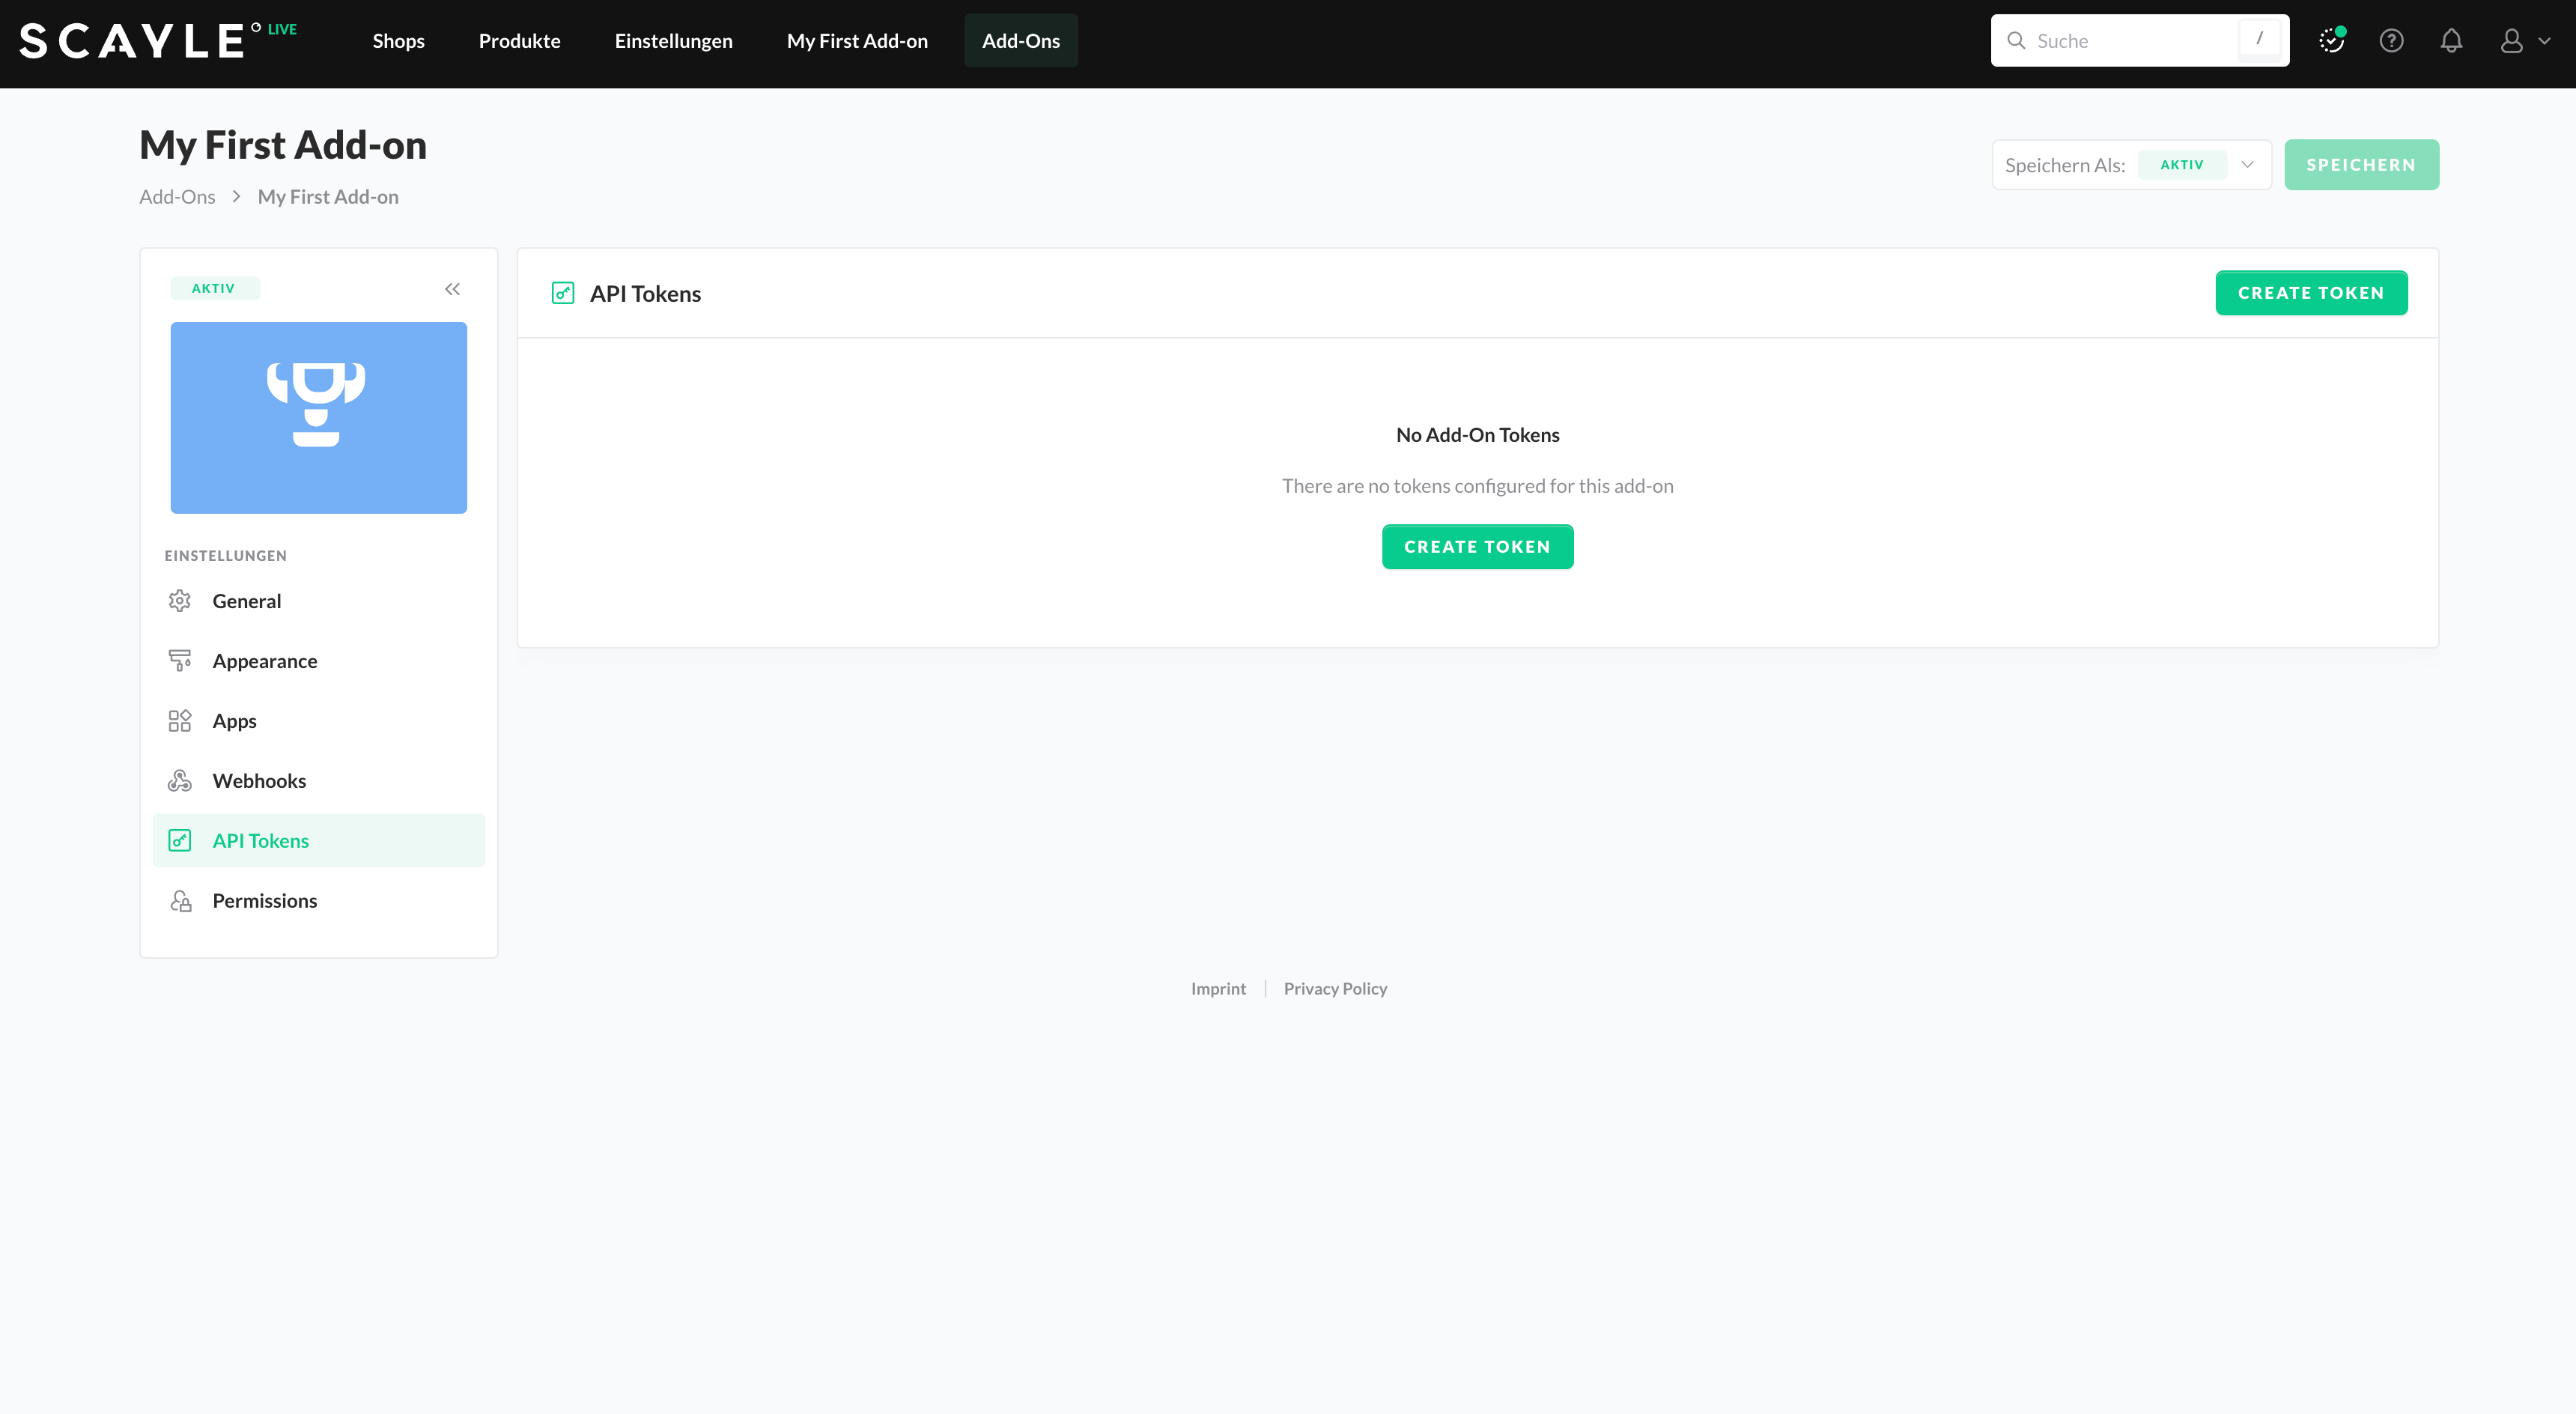2576x1414 pixels.
Task: Click Create Token in the header
Action: coord(2310,293)
